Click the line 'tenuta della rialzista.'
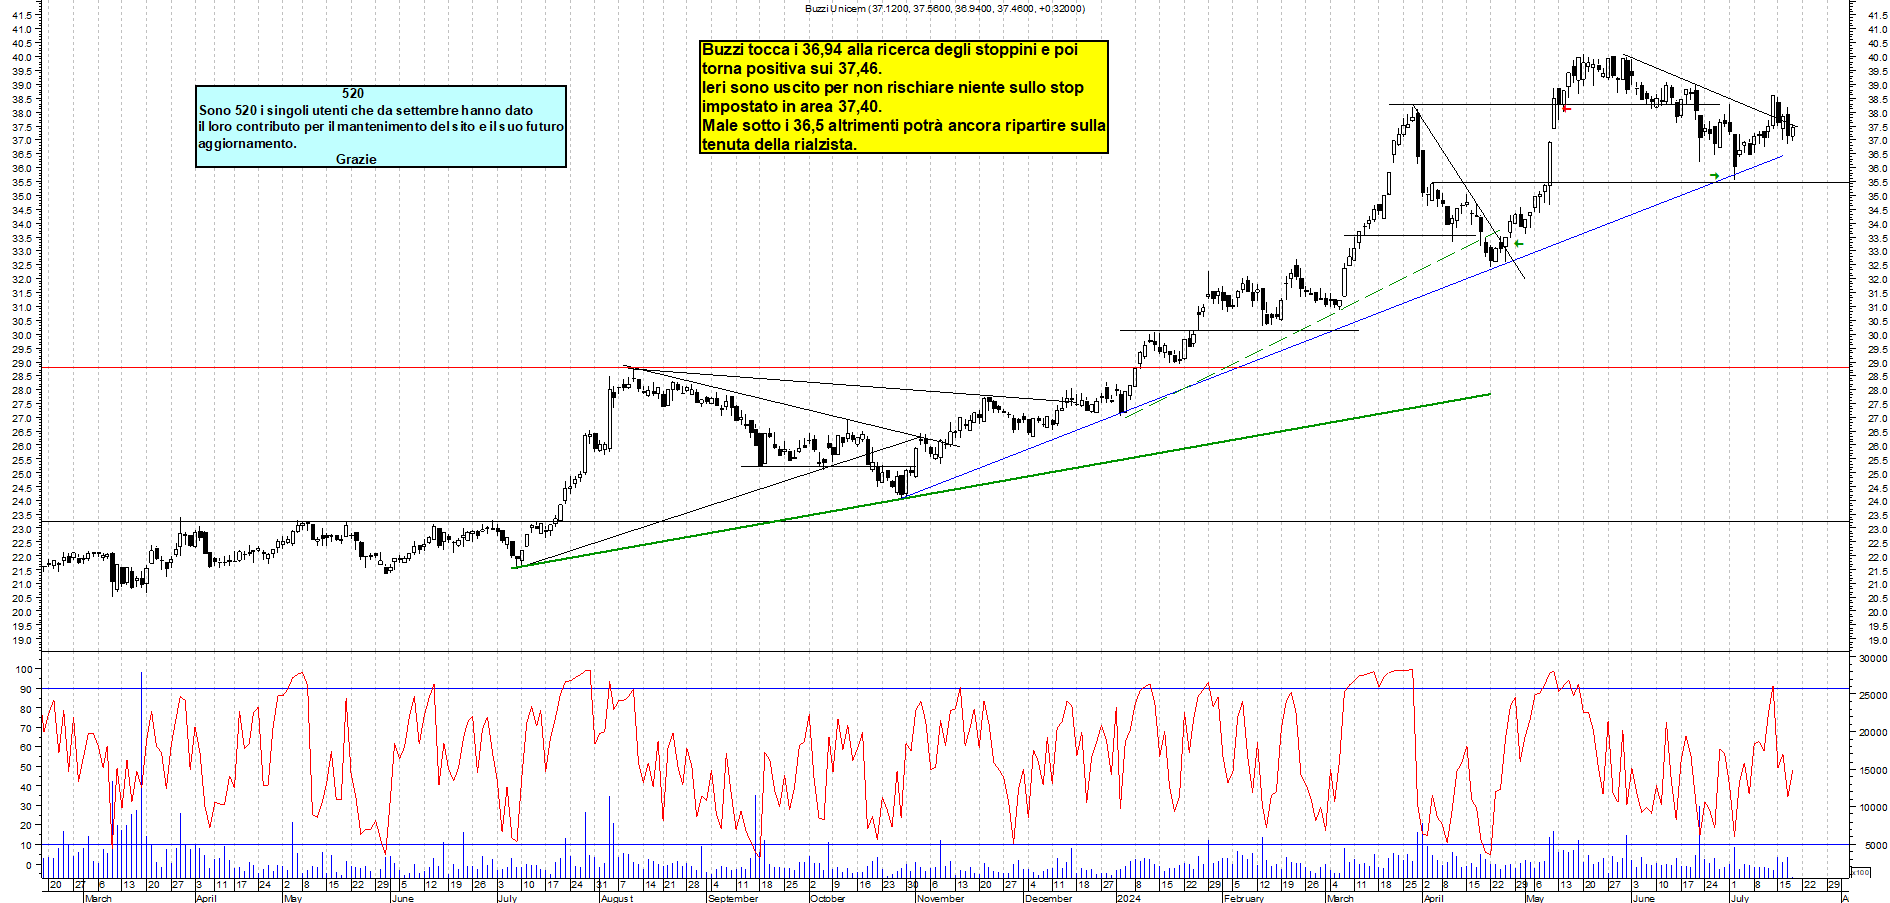The width and height of the screenshot is (1890, 903). 779,144
